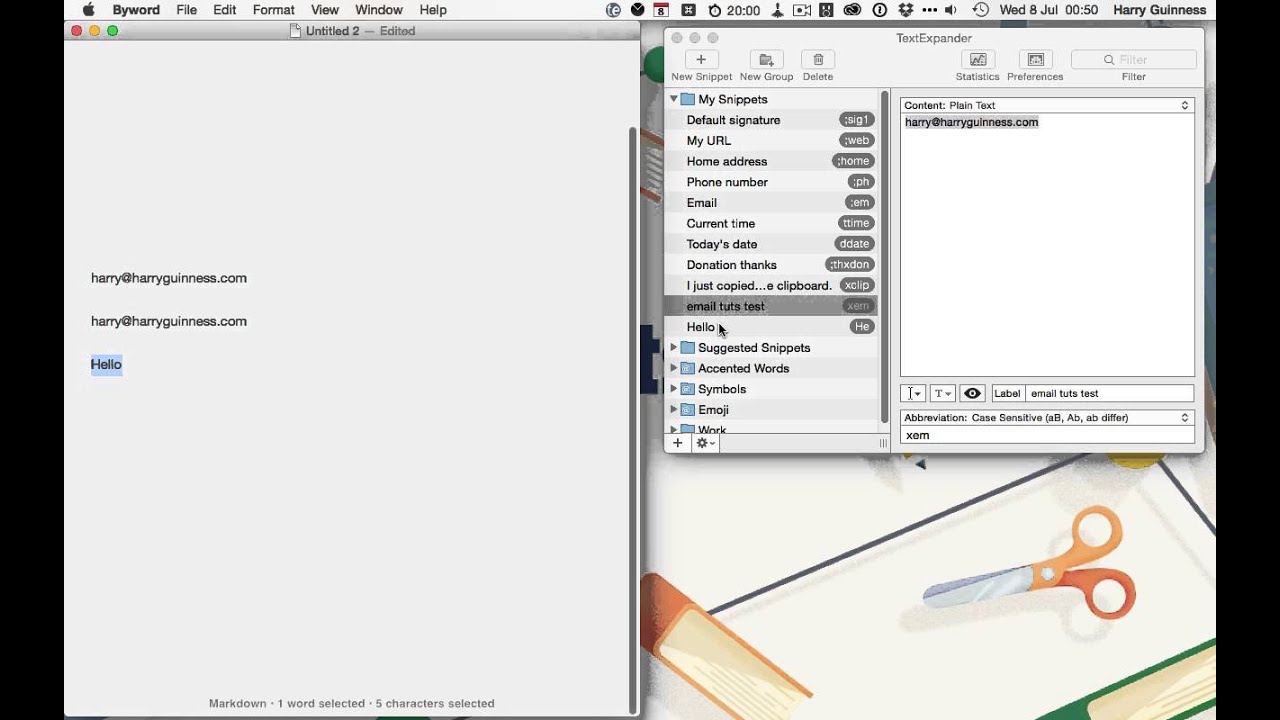
Task: Click the snippet list vertical scrollbar
Action: pos(884,257)
